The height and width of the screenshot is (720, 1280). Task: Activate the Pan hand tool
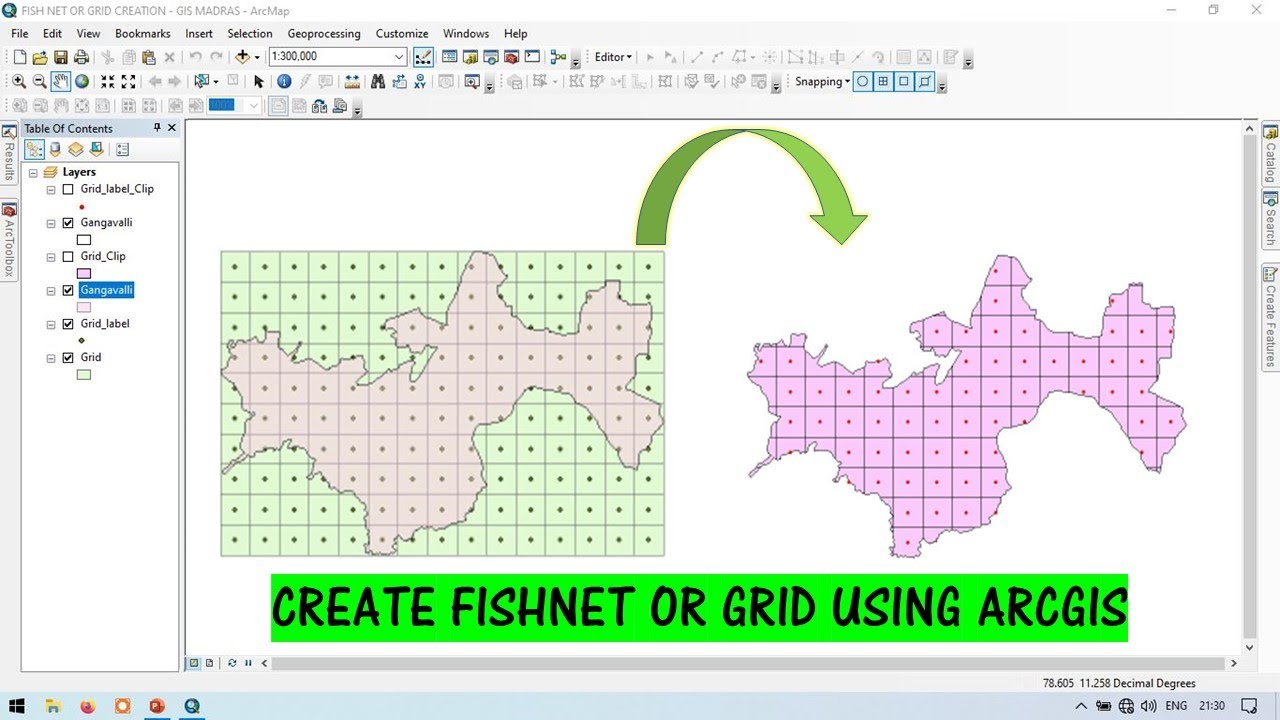(61, 81)
